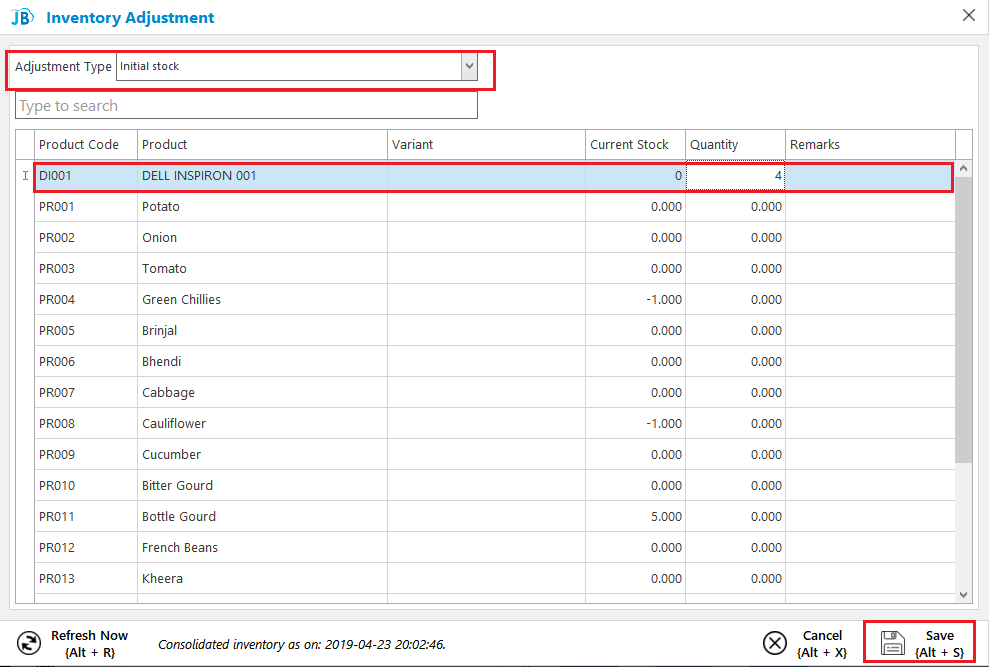Viewport: 989px width, 667px height.
Task: Click quantity cell of Bottle Gourd row
Action: (x=735, y=516)
